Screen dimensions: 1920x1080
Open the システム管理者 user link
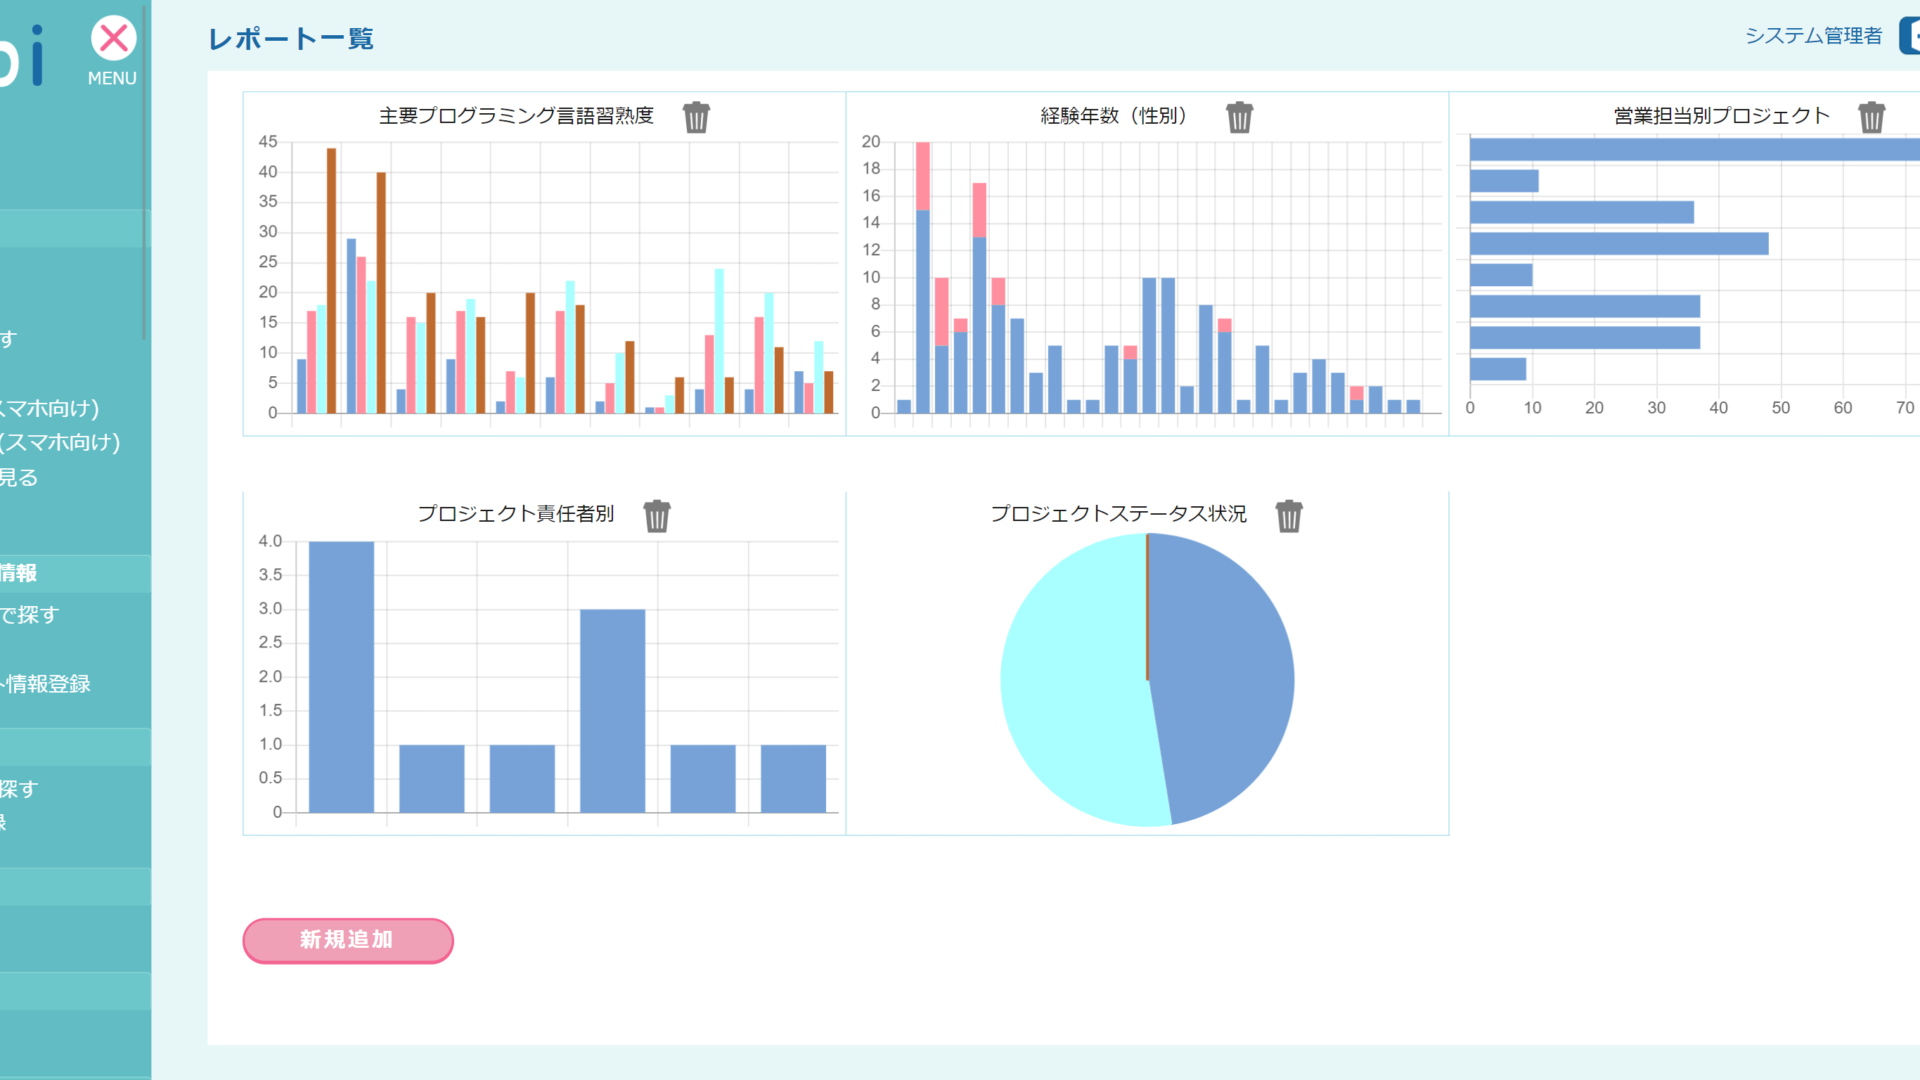tap(1812, 36)
